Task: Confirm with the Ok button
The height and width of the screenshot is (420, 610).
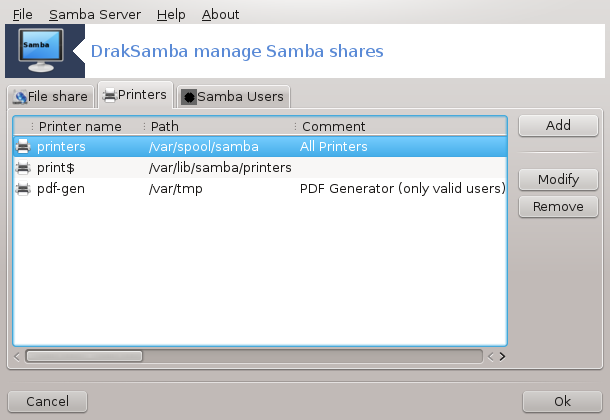Action: click(x=562, y=401)
